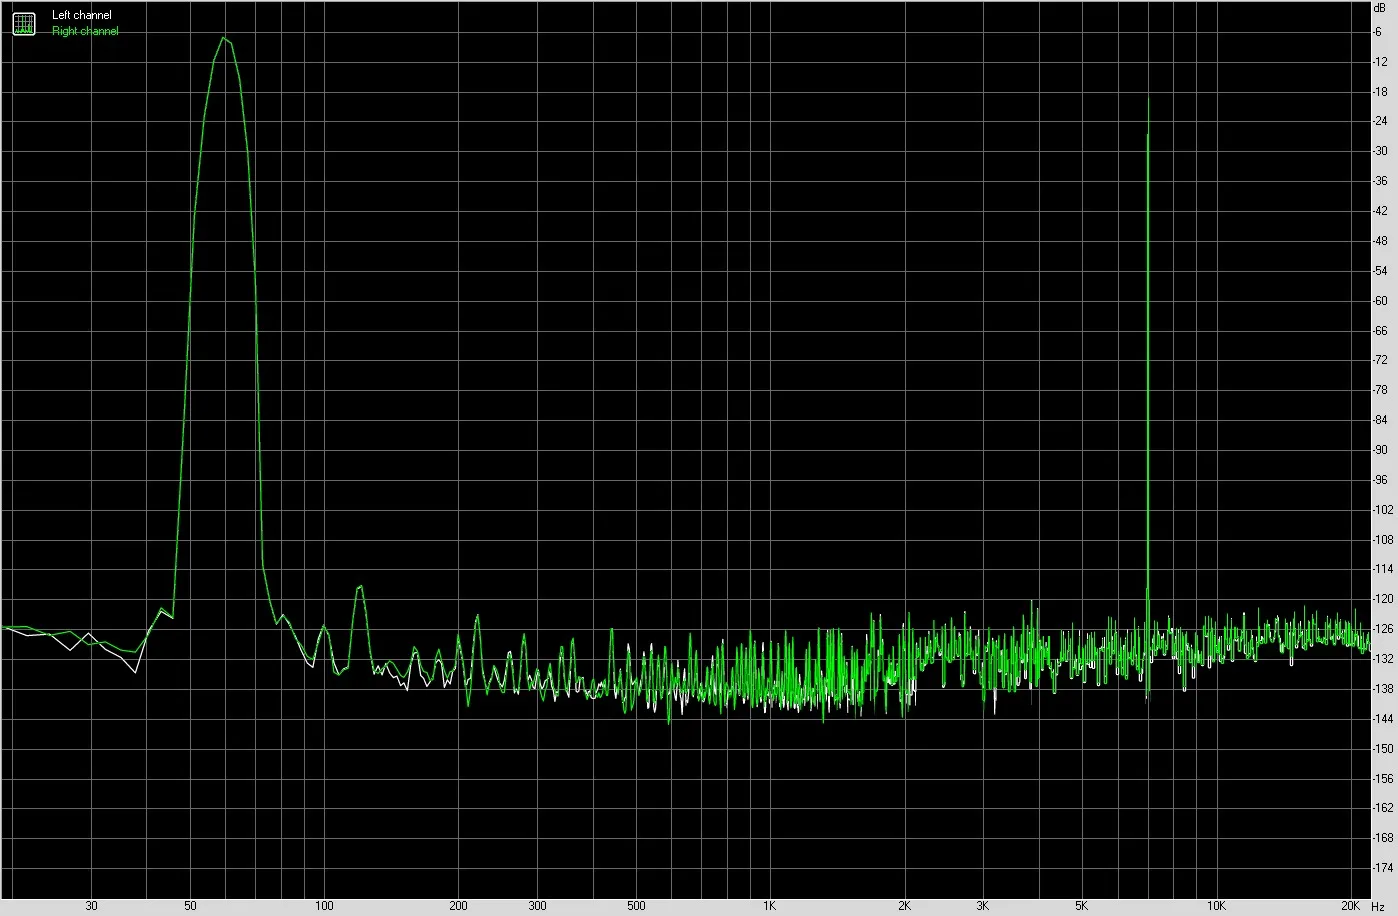1398x916 pixels.
Task: Click the '30' frequency axis label
Action: coord(92,906)
